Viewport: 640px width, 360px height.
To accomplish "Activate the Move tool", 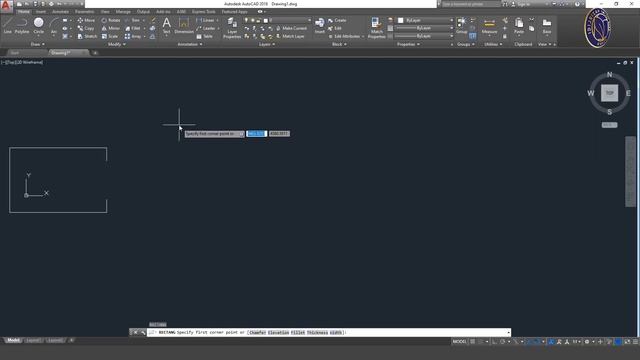I will [86, 20].
